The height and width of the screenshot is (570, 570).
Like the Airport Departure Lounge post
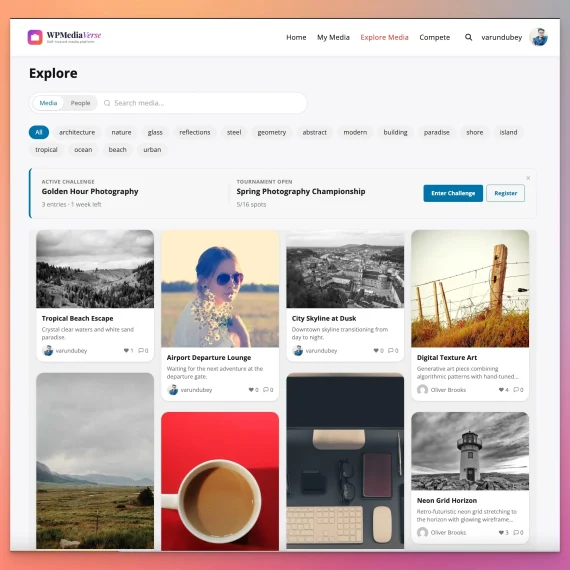click(x=251, y=390)
